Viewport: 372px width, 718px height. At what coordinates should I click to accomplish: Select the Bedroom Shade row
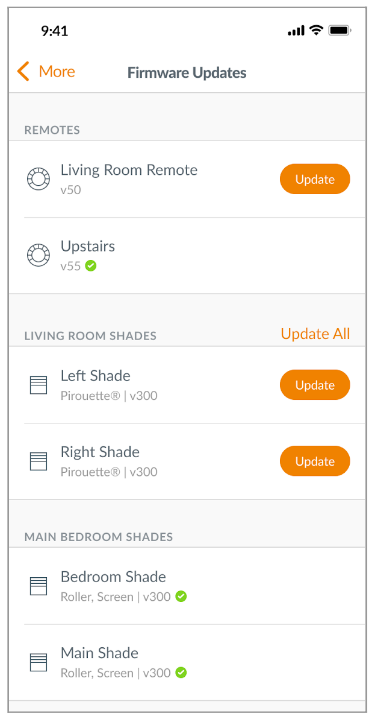(x=187, y=586)
